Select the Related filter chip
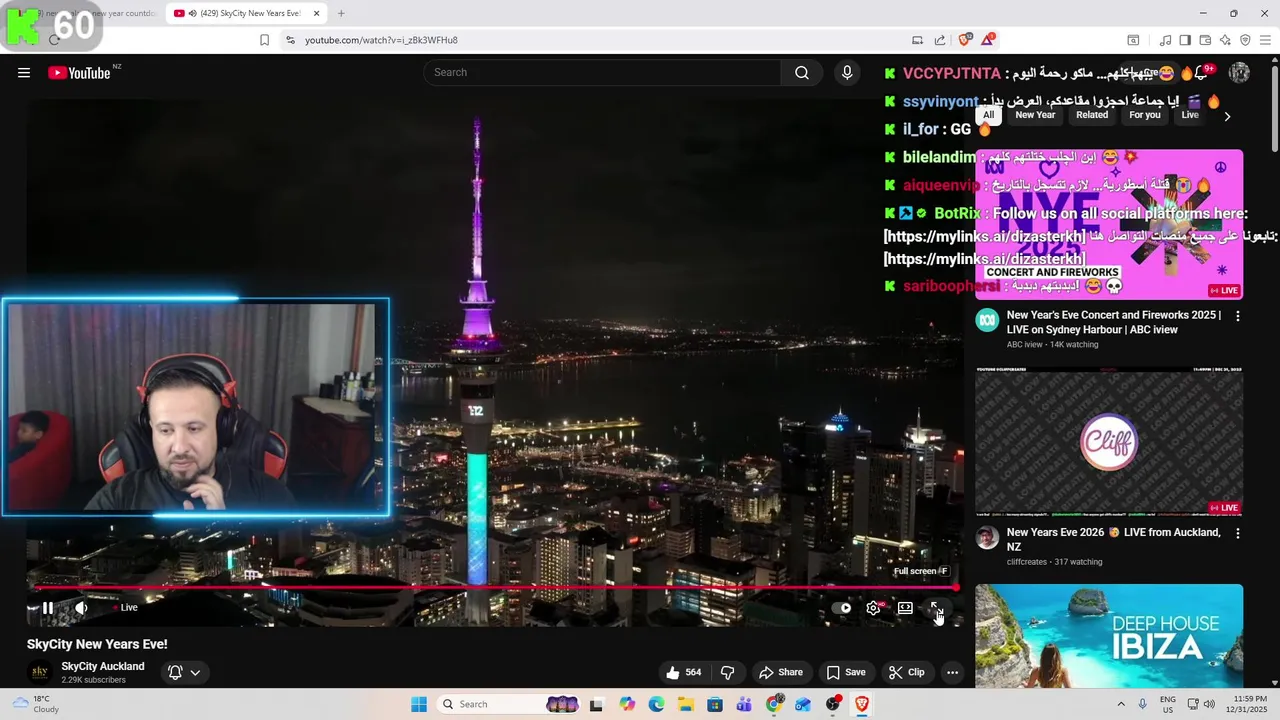 click(1092, 115)
